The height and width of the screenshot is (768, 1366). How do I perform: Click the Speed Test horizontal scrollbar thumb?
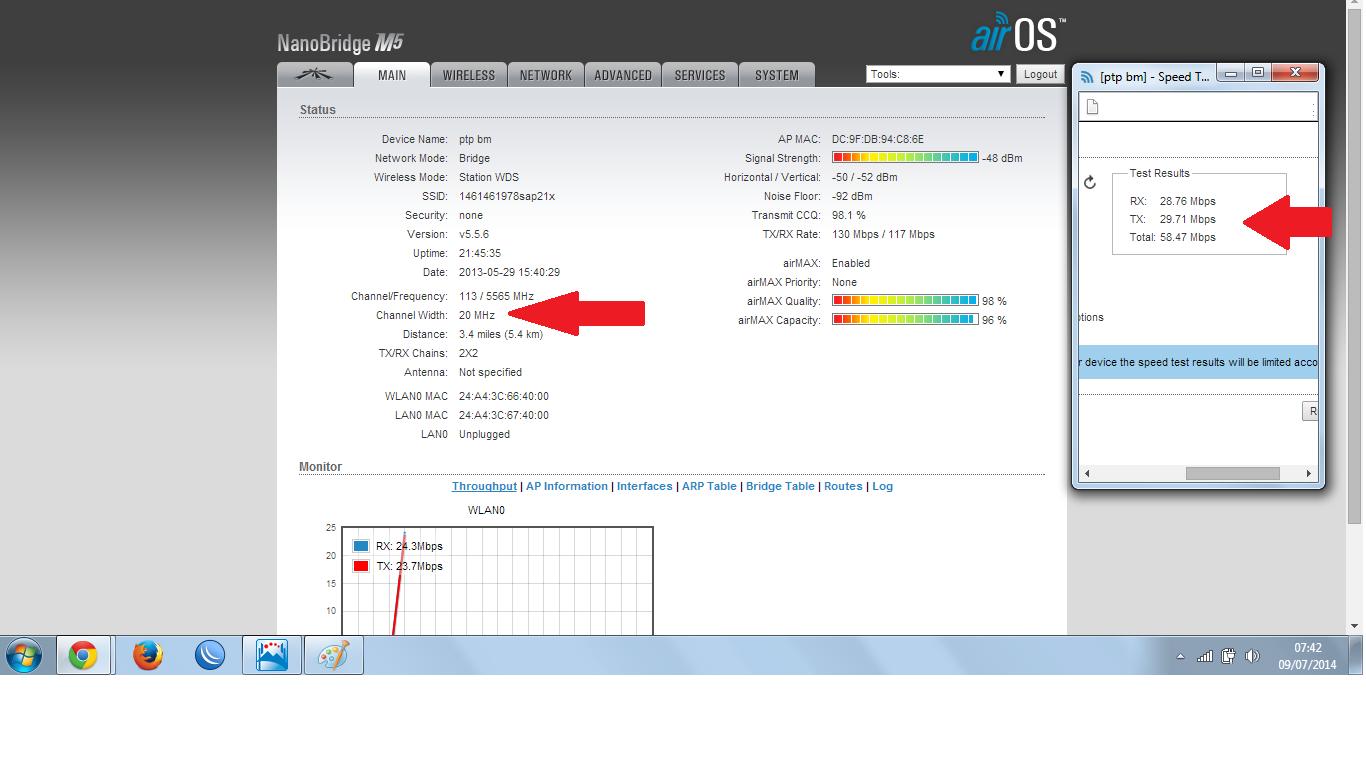[1233, 473]
